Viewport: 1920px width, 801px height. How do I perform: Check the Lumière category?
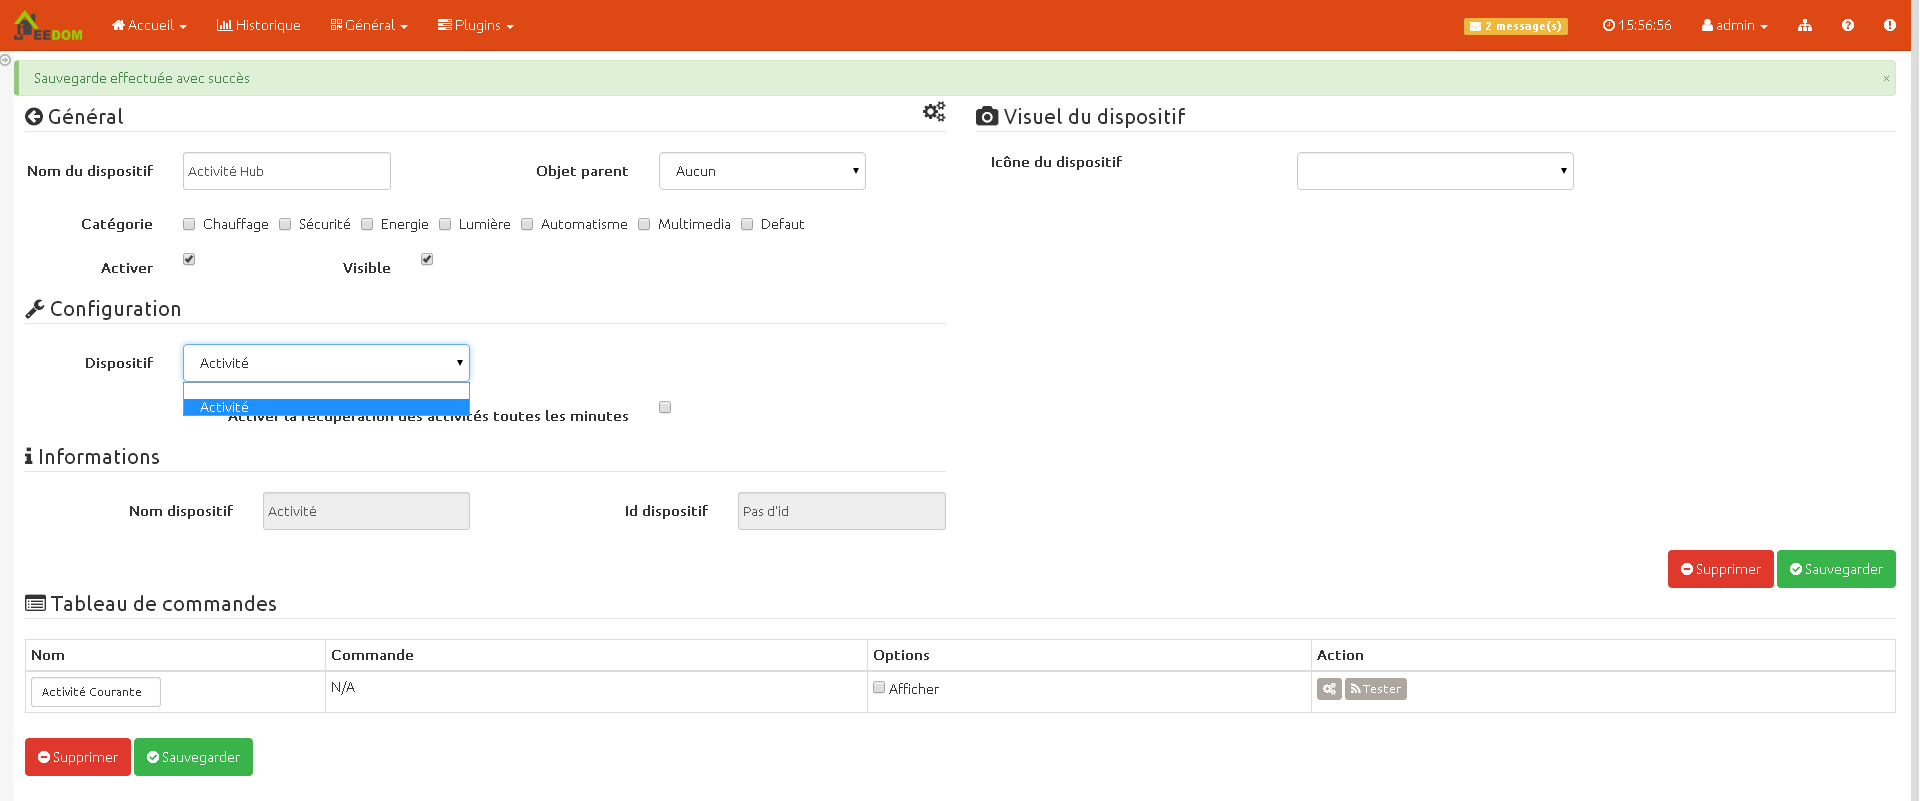[x=445, y=224]
